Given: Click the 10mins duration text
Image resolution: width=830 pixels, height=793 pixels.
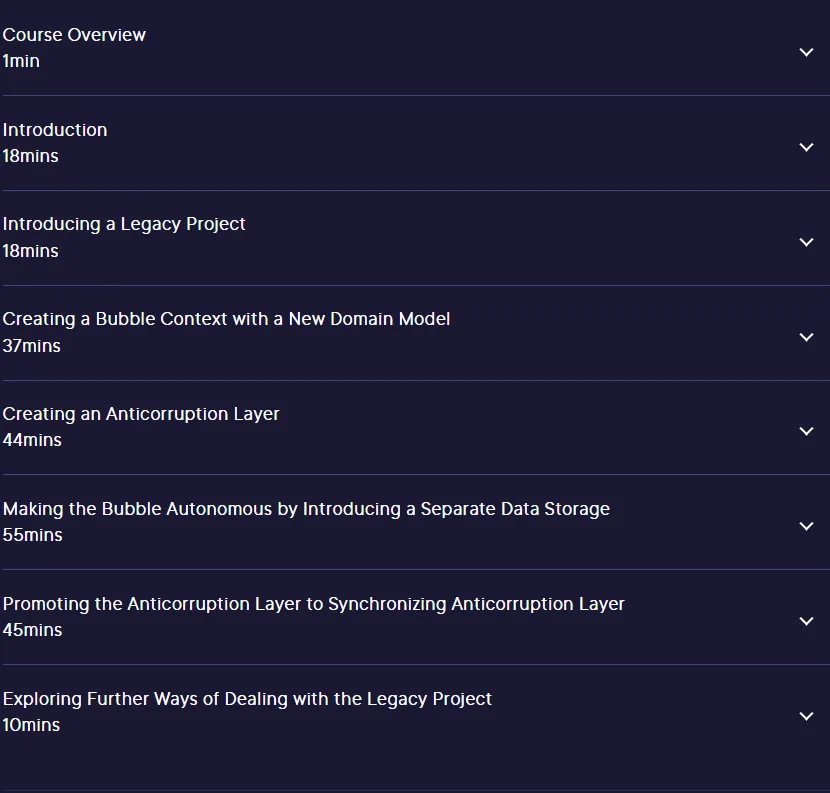Looking at the screenshot, I should point(31,725).
